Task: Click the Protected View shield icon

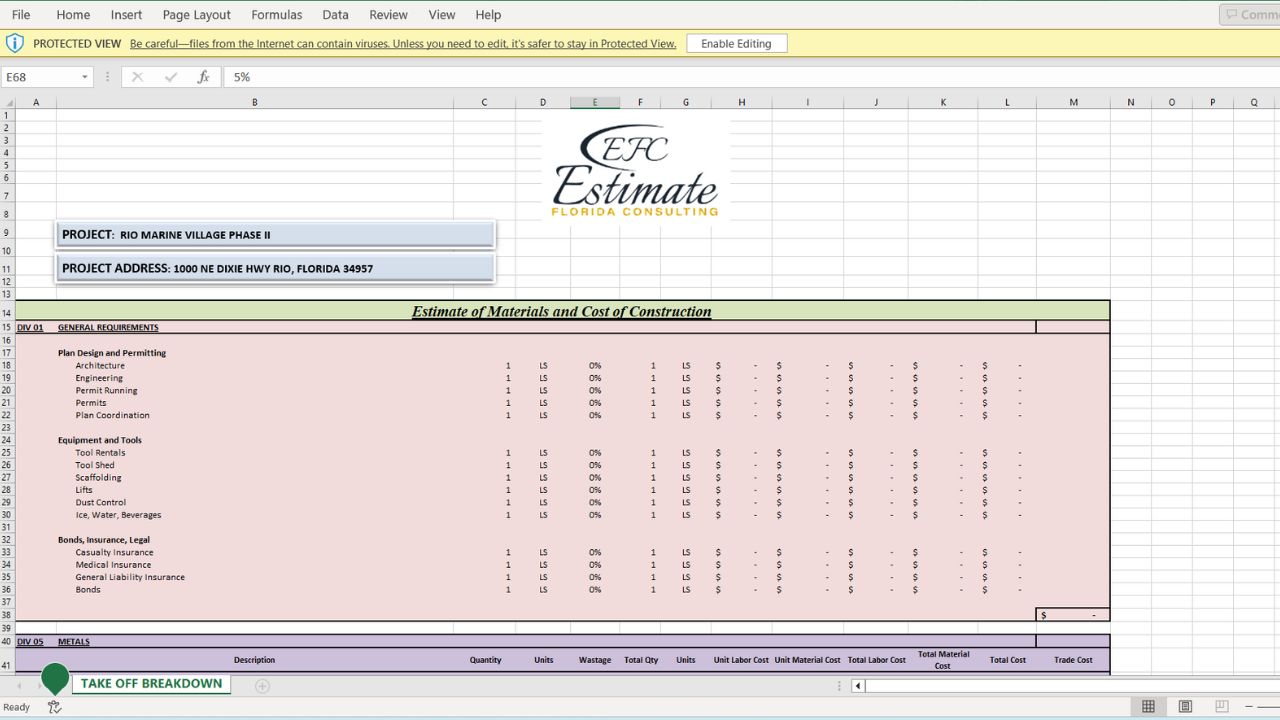Action: [14, 43]
